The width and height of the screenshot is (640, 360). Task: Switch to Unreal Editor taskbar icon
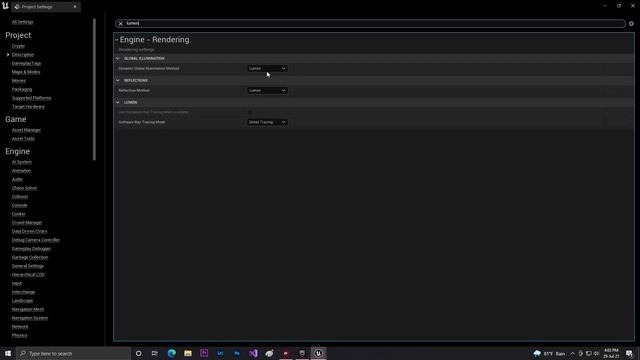tap(318, 353)
